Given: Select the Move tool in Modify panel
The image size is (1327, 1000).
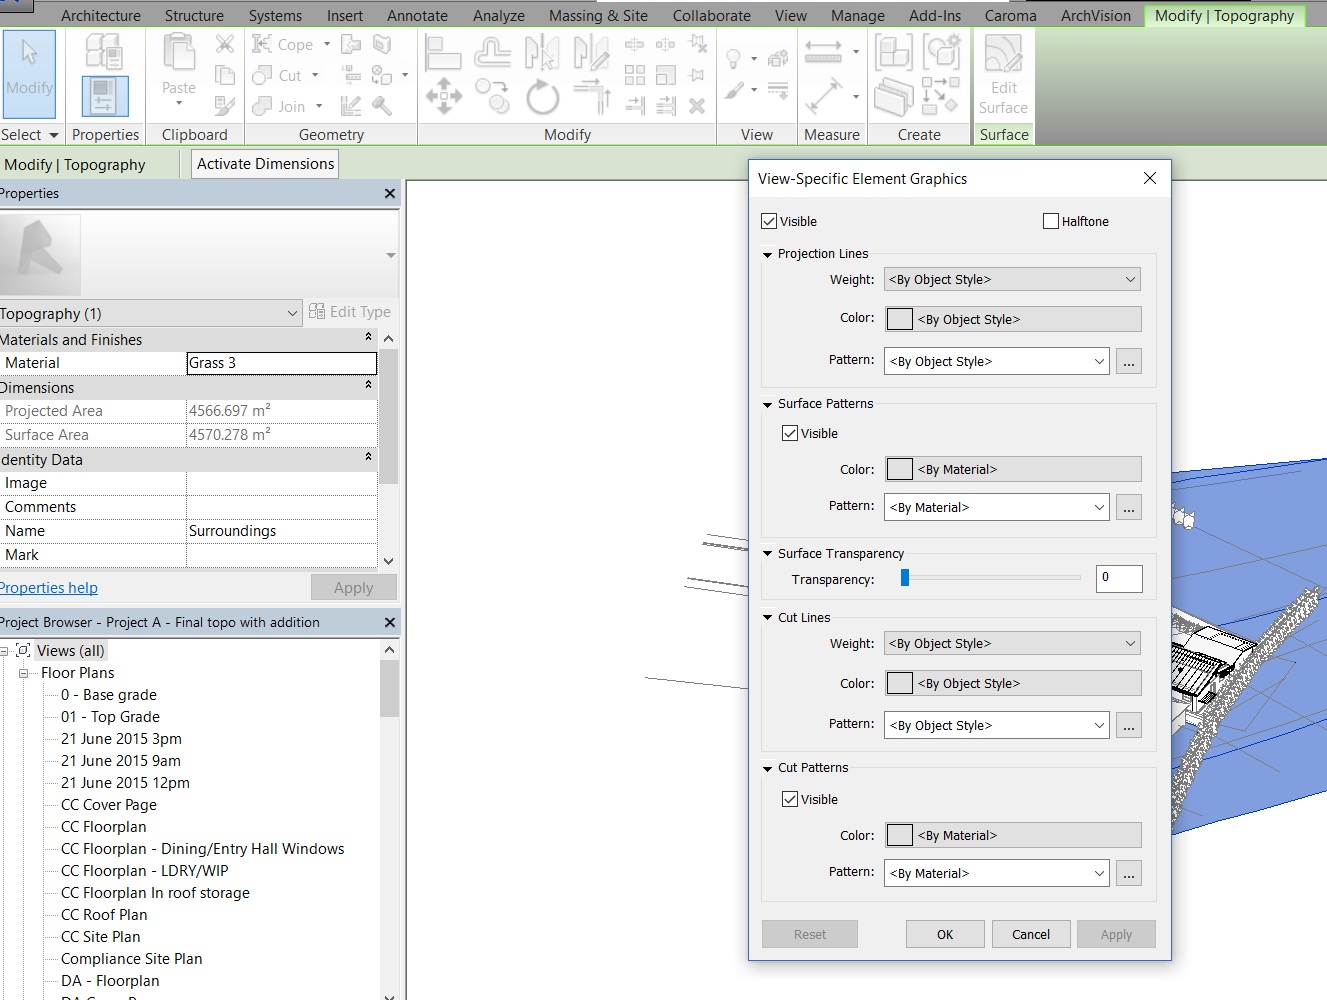Looking at the screenshot, I should click(443, 97).
